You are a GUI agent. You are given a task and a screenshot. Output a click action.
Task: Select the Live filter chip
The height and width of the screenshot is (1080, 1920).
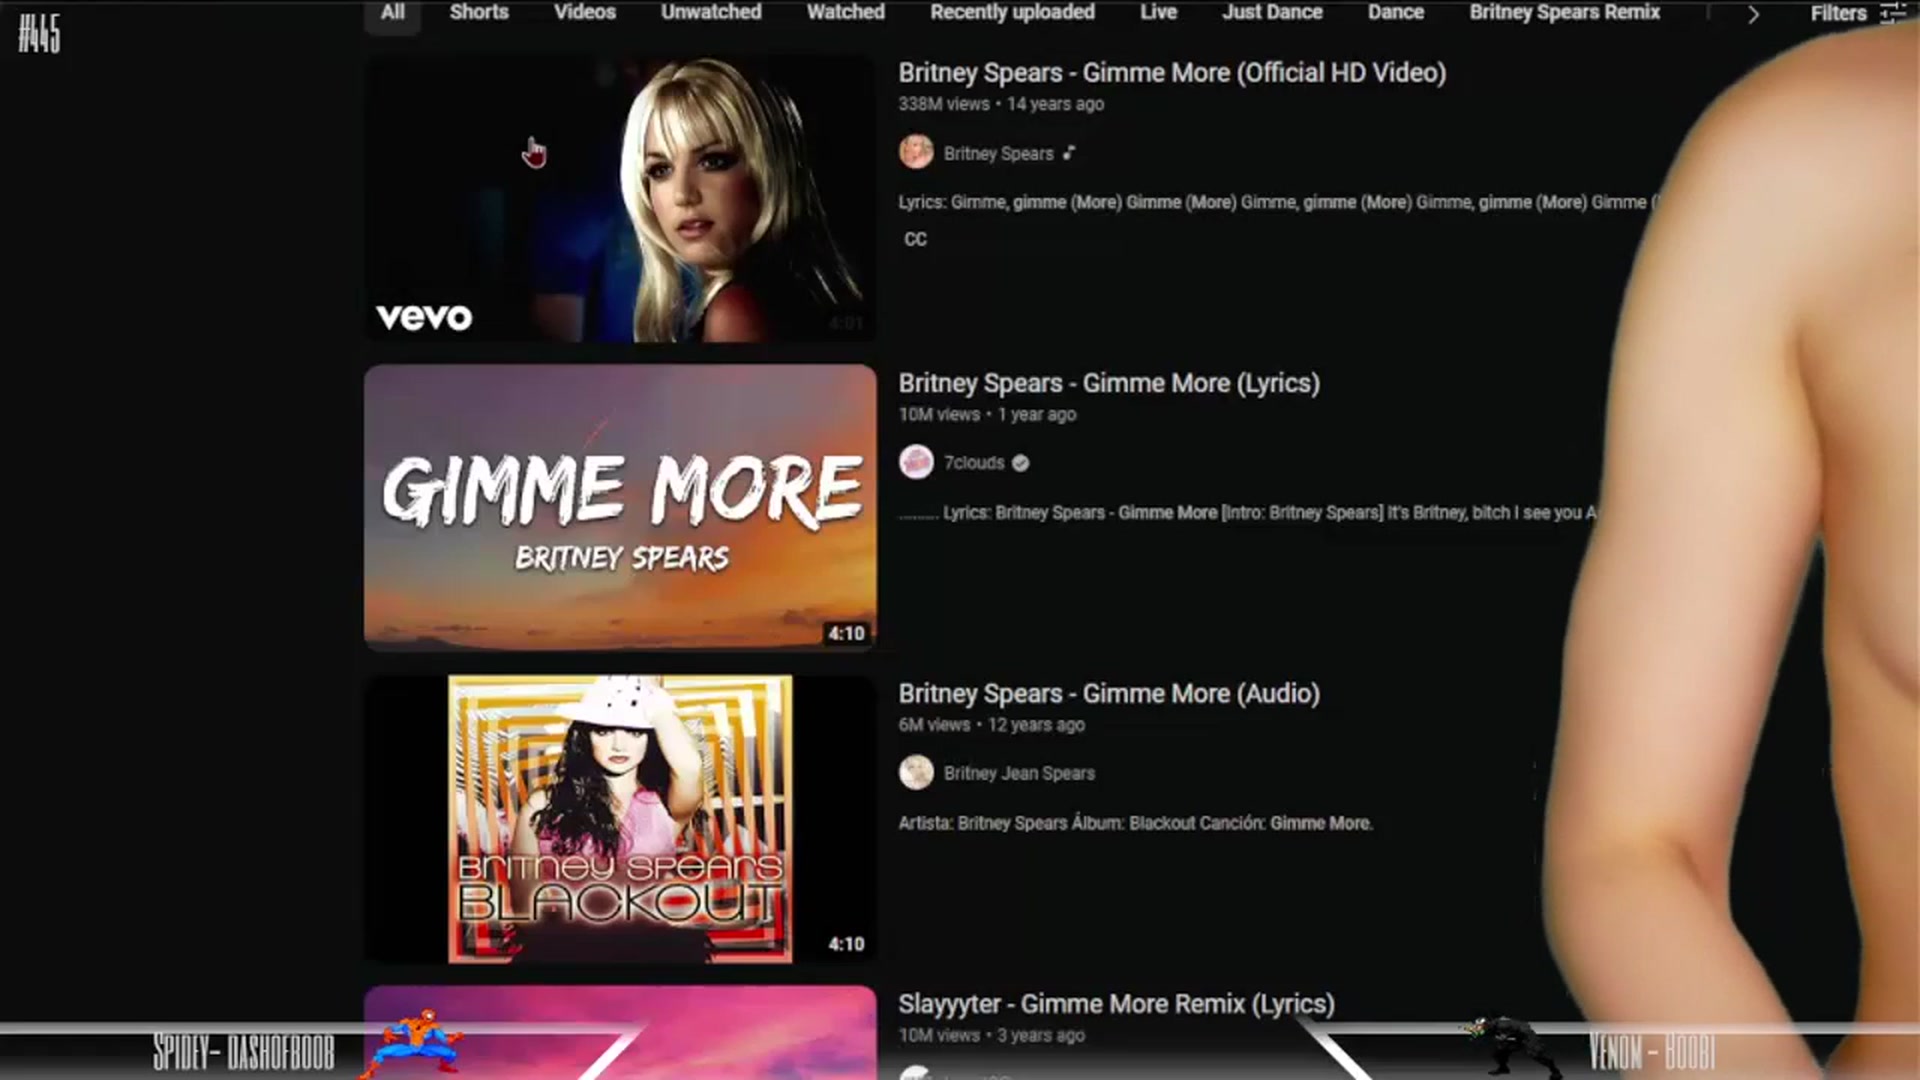[x=1158, y=13]
